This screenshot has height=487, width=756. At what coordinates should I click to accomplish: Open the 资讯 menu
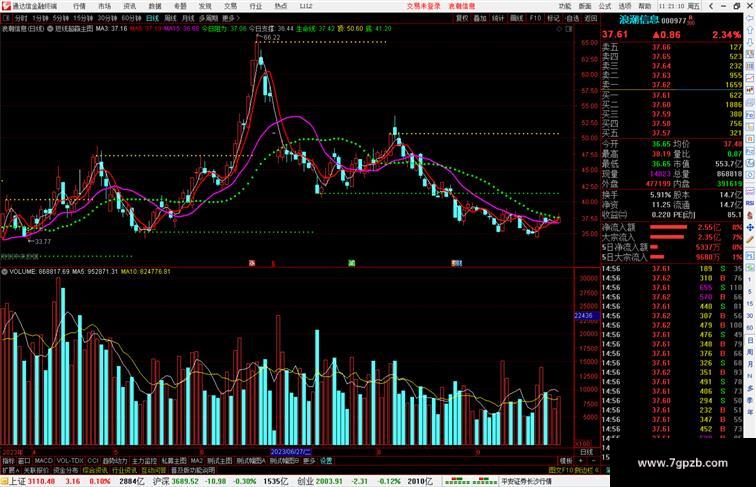coord(130,6)
